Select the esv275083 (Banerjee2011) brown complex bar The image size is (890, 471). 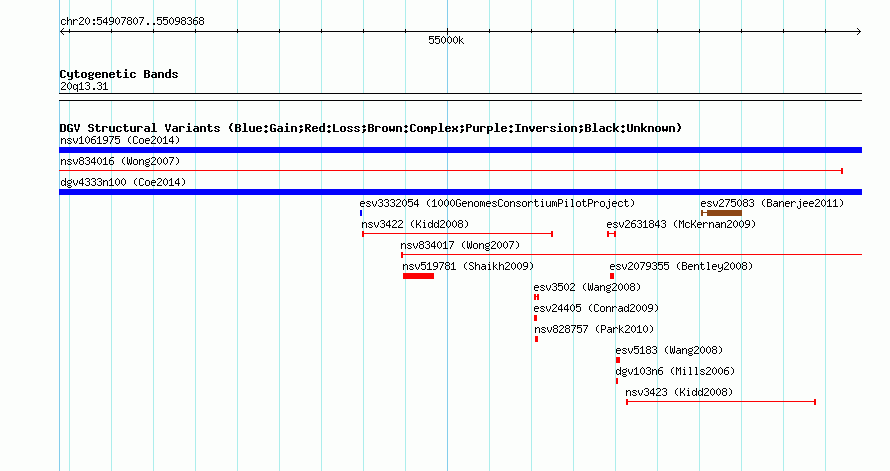[722, 213]
